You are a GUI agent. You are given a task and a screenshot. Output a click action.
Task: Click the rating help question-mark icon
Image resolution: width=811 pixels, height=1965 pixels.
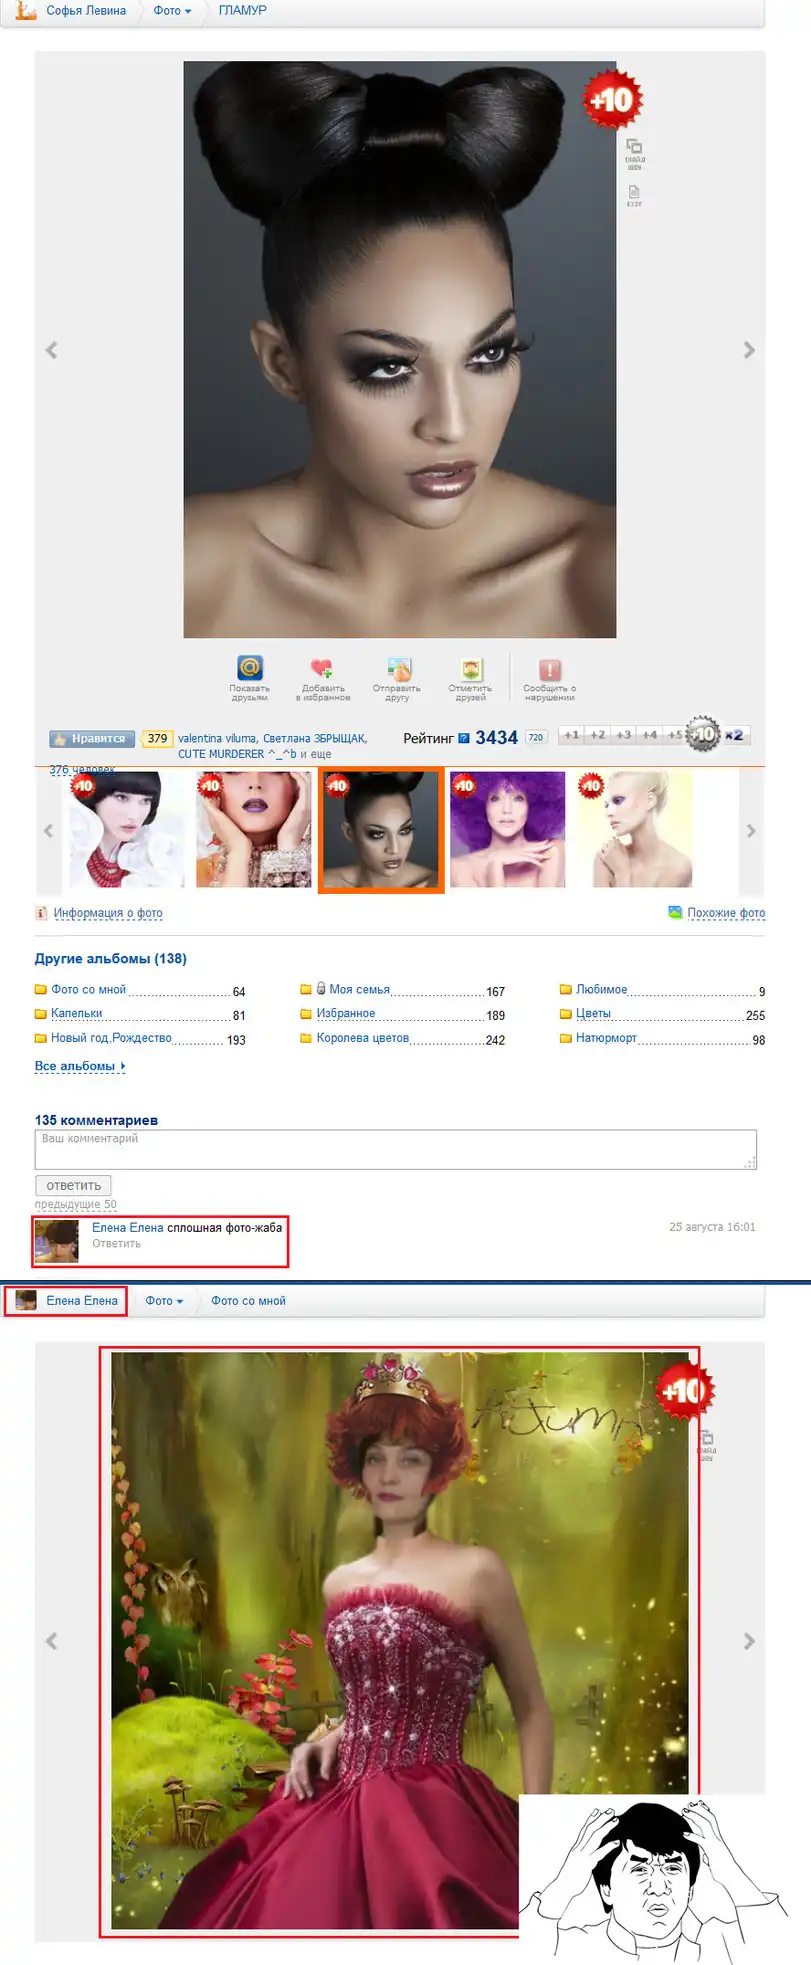464,739
